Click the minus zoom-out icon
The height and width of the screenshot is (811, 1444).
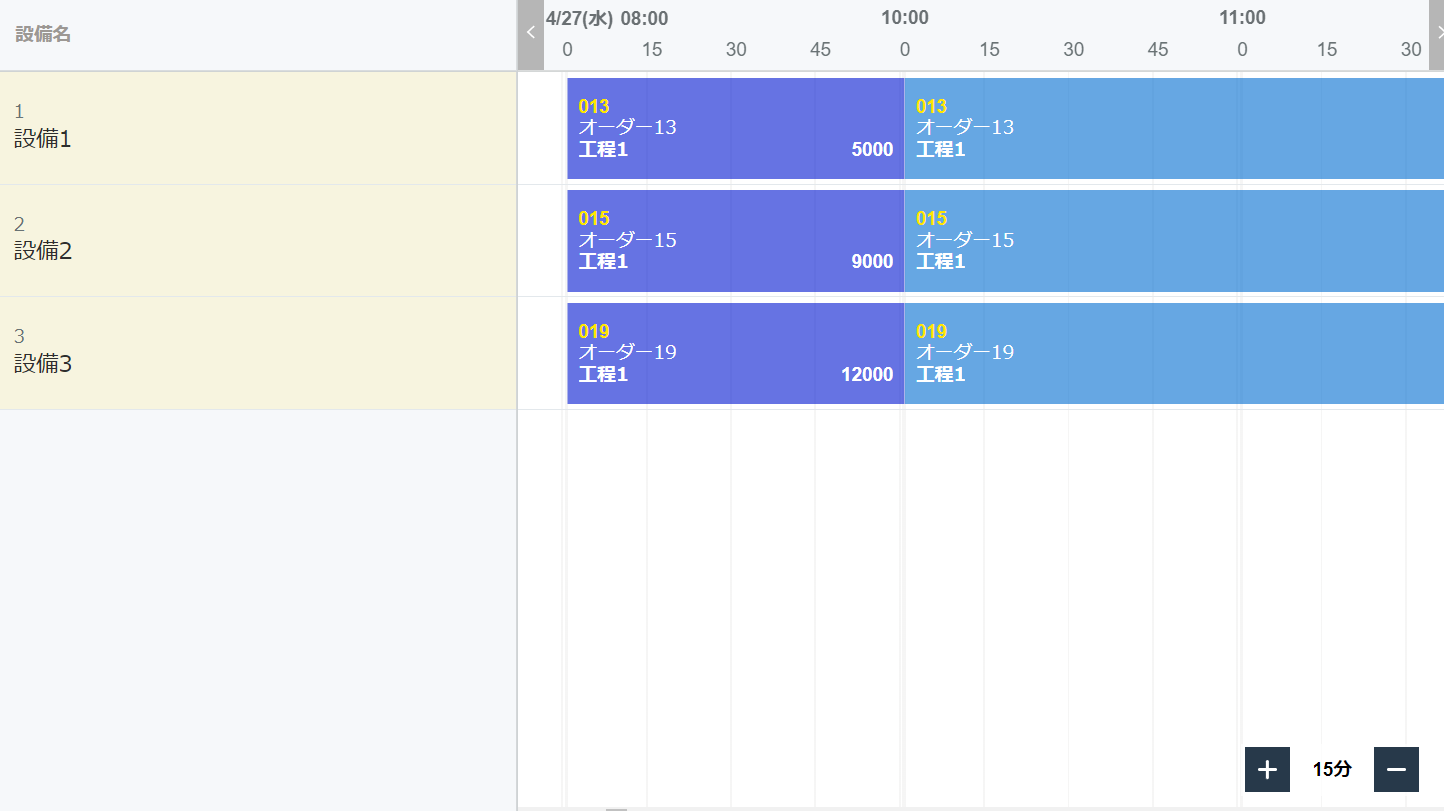point(1396,769)
